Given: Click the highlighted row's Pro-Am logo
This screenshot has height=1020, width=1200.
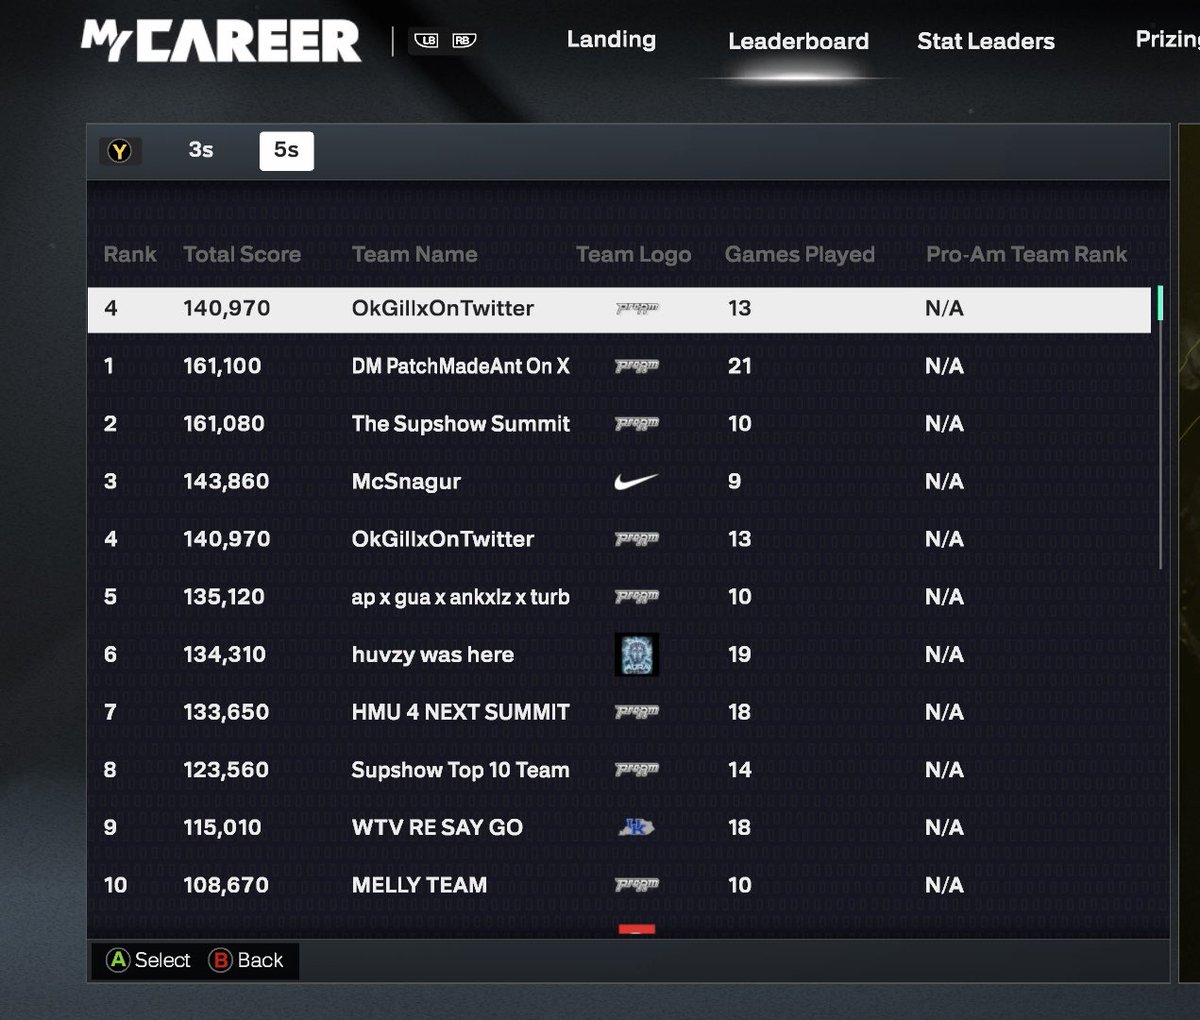Looking at the screenshot, I should click(637, 309).
